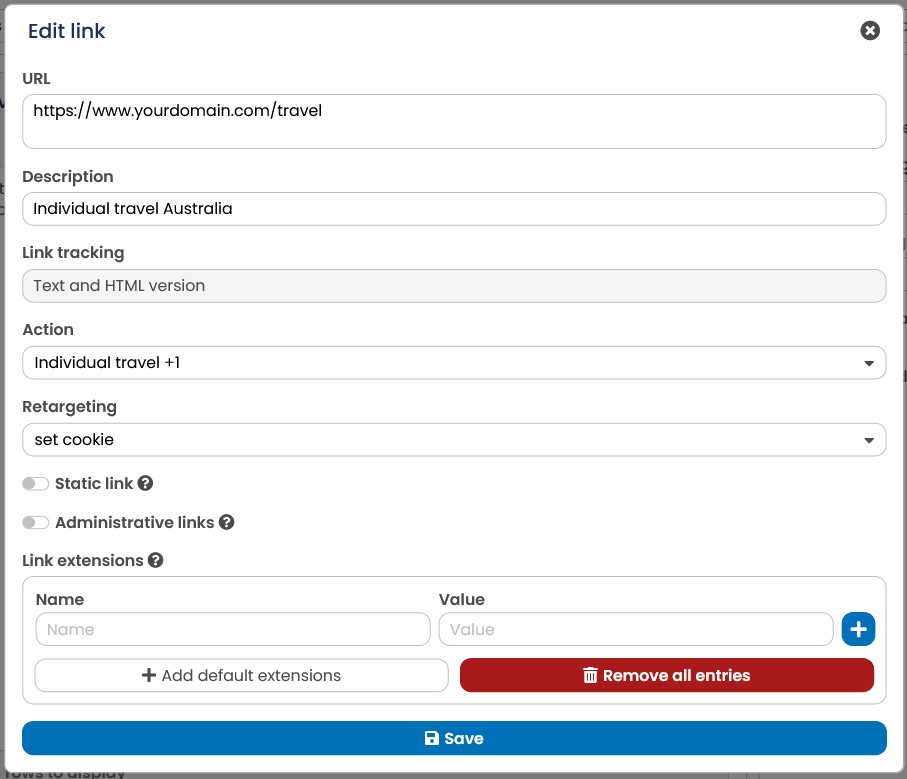Click the Action dropdown arrow
Image resolution: width=907 pixels, height=779 pixels.
point(868,363)
